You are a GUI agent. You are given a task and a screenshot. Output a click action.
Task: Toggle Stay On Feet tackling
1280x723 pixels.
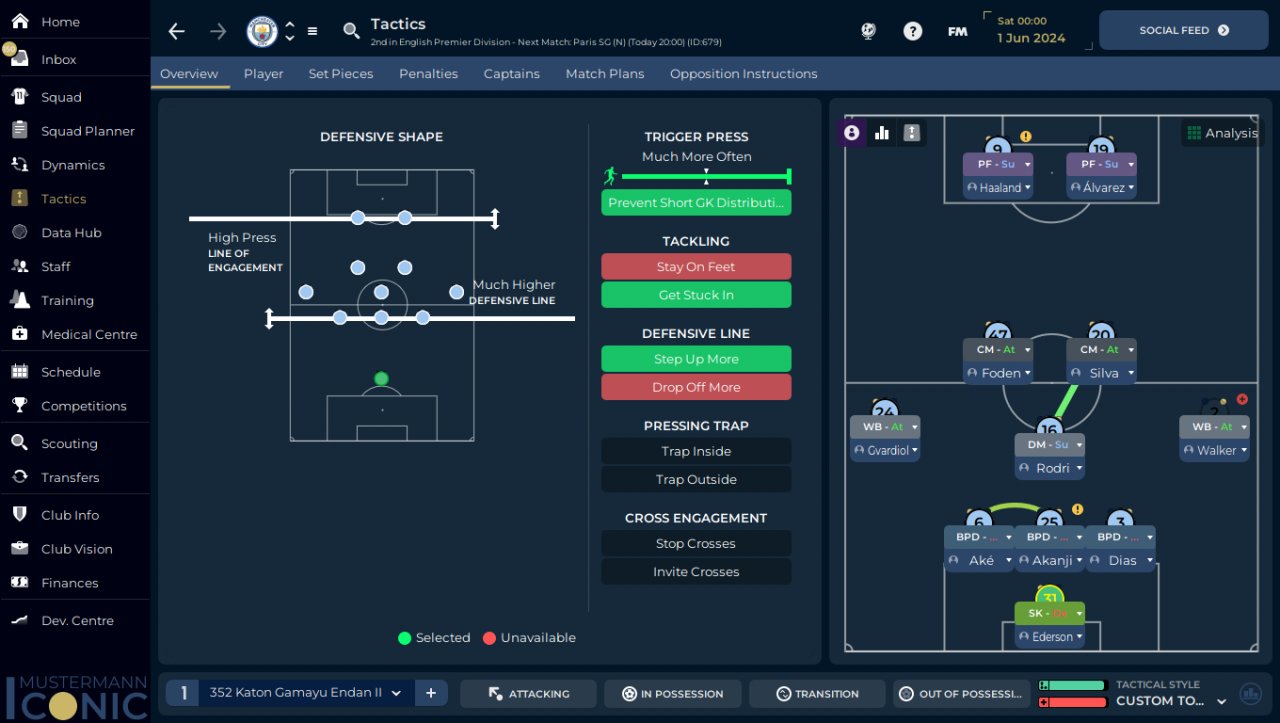pos(696,267)
